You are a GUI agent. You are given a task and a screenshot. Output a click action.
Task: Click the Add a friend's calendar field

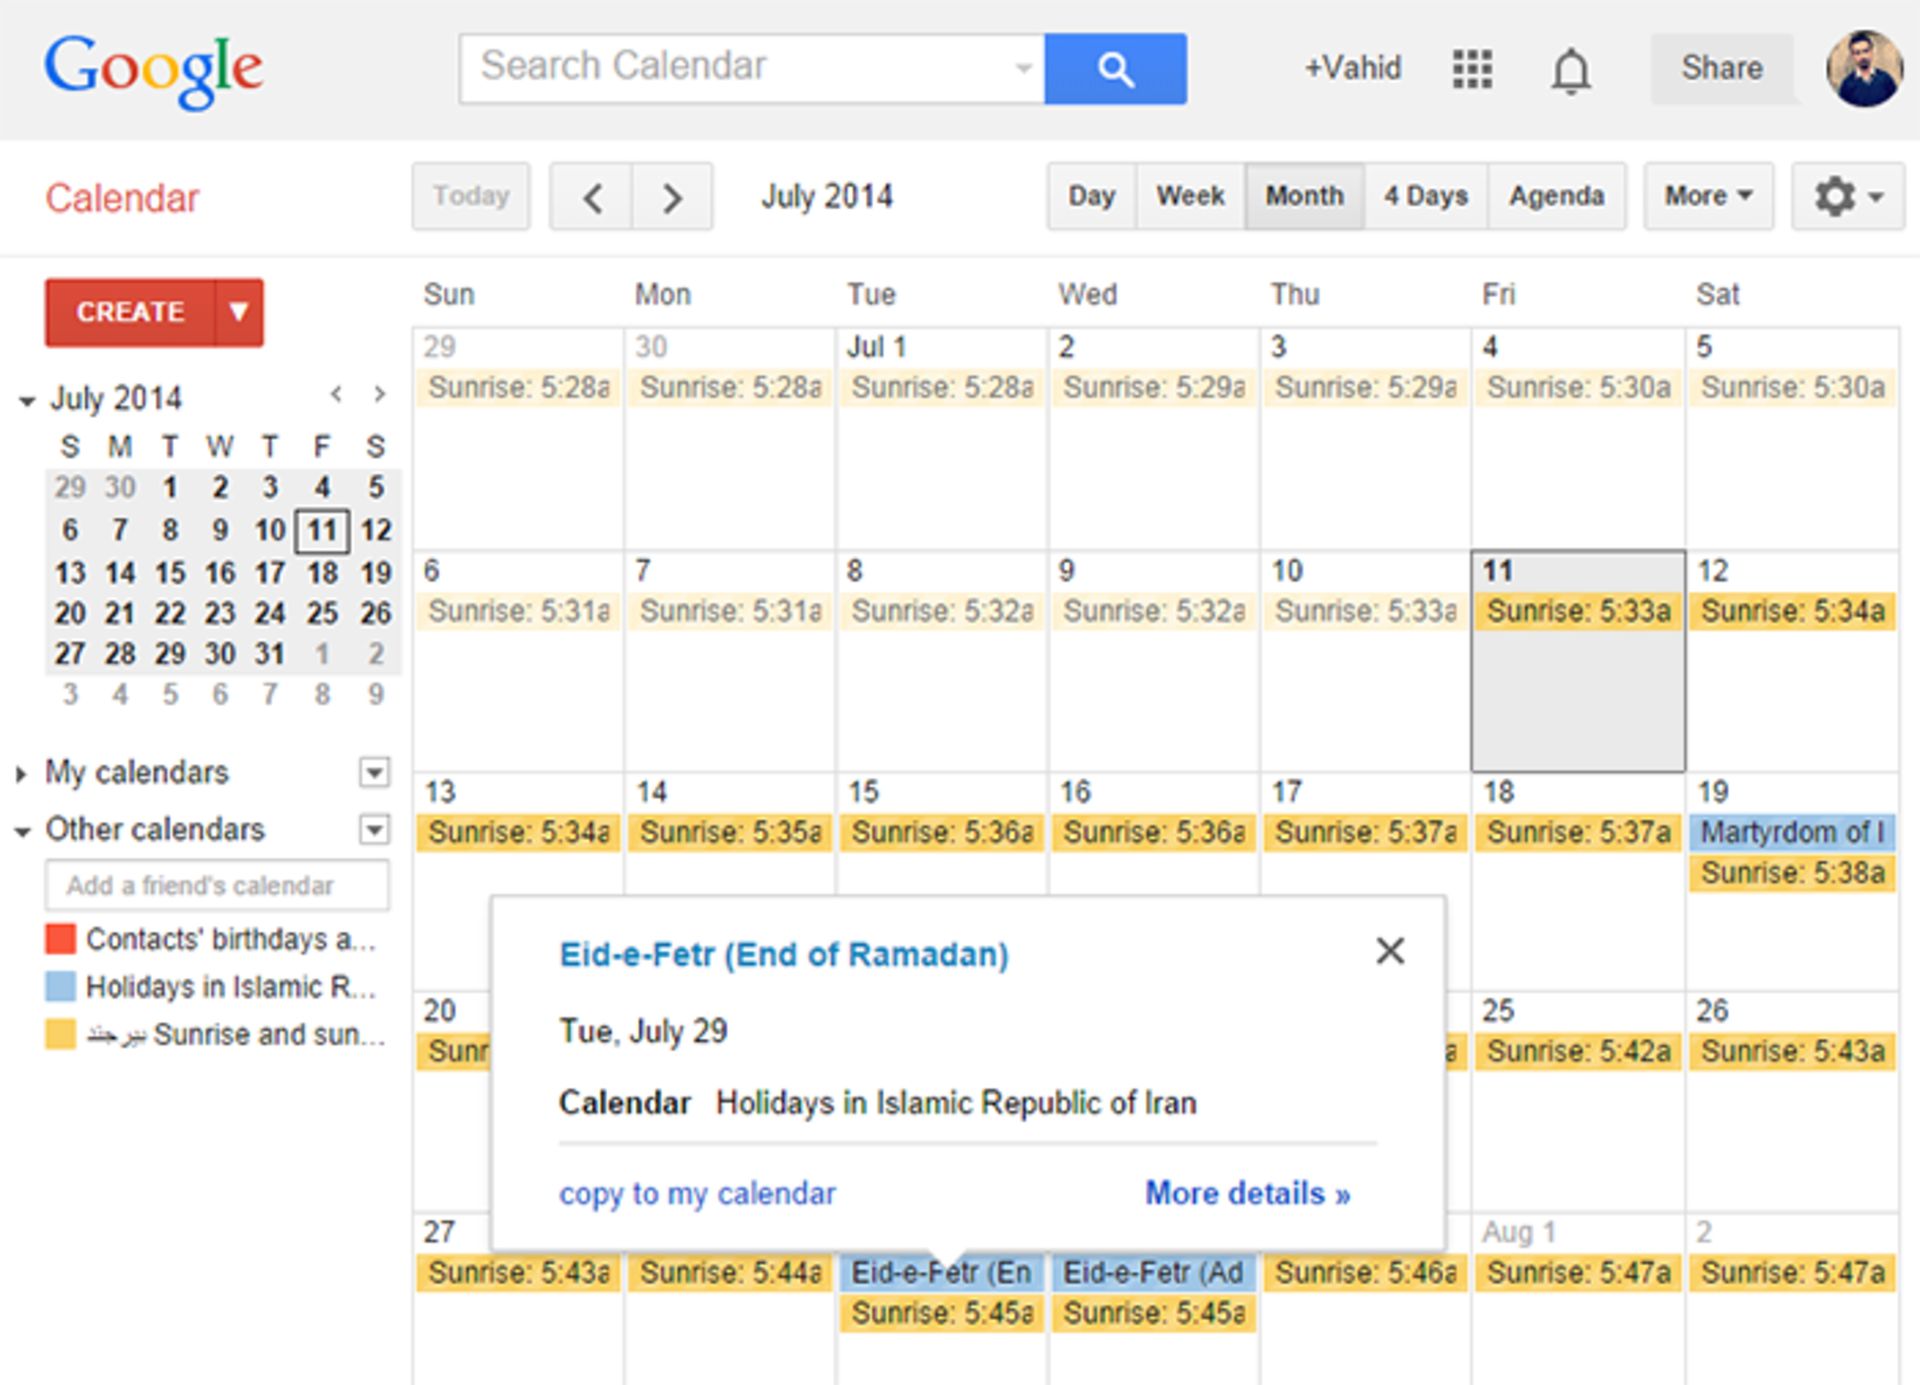[216, 885]
